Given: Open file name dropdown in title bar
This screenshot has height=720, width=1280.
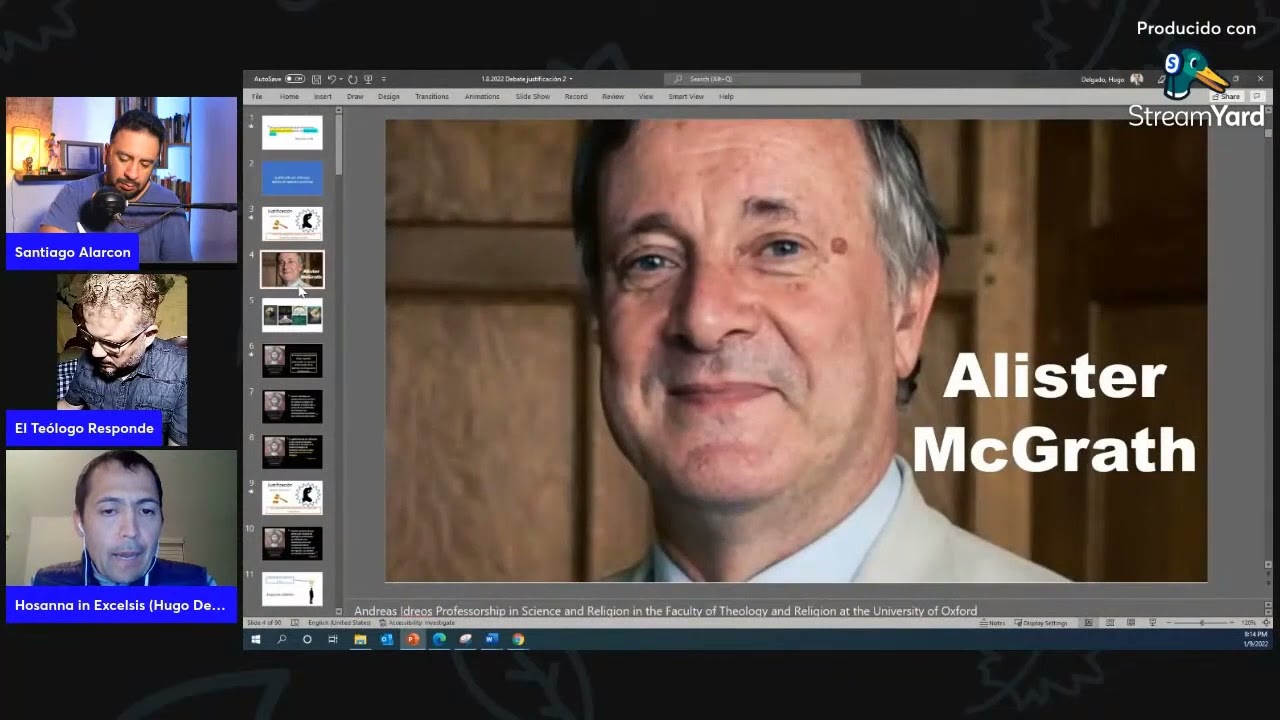Looking at the screenshot, I should click(571, 79).
